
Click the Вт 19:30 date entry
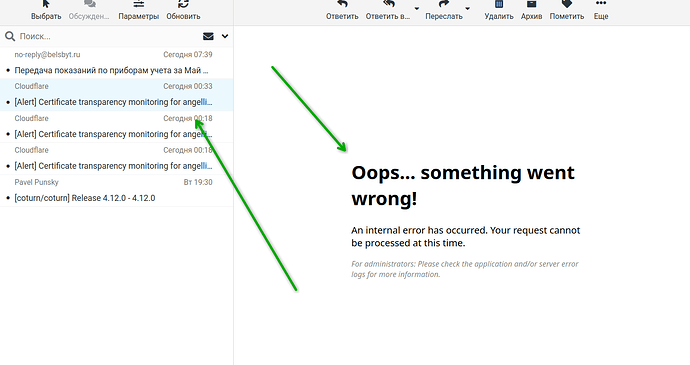198,182
